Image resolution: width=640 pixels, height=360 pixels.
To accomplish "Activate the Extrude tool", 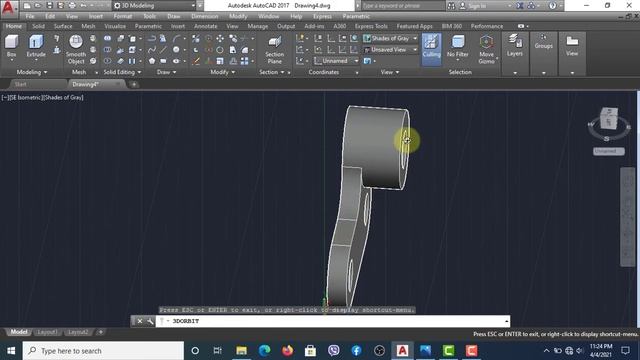I will pyautogui.click(x=36, y=46).
